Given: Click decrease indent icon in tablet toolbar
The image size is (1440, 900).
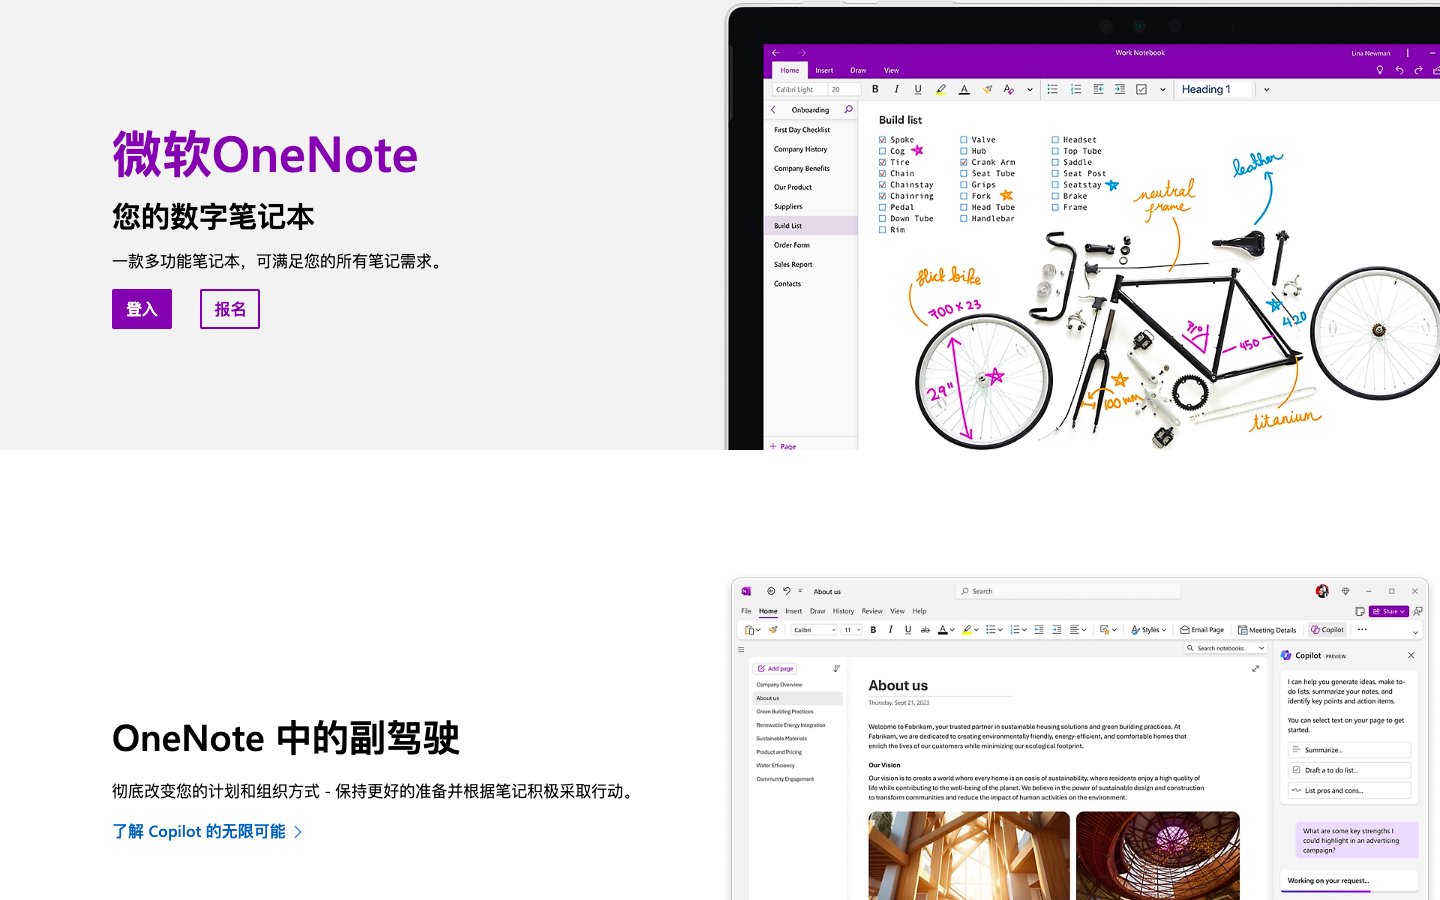Looking at the screenshot, I should [x=1098, y=89].
